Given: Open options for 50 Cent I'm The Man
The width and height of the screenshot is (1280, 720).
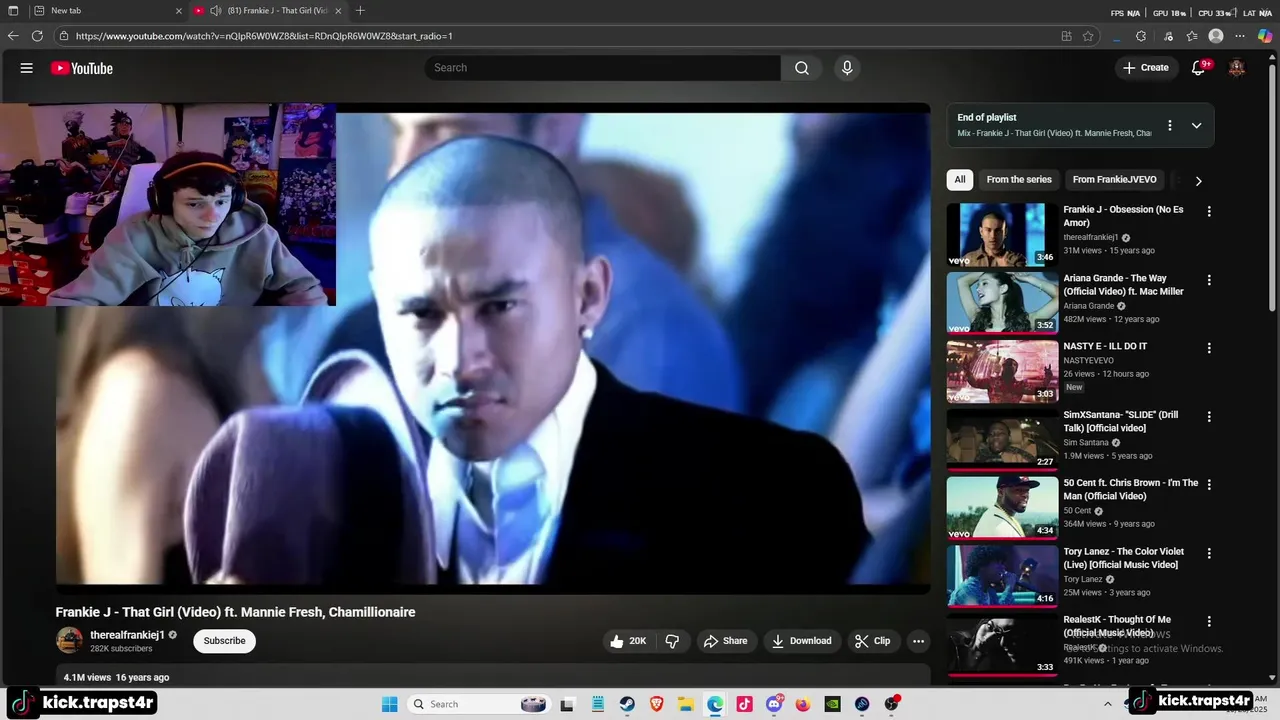Looking at the screenshot, I should tap(1209, 484).
